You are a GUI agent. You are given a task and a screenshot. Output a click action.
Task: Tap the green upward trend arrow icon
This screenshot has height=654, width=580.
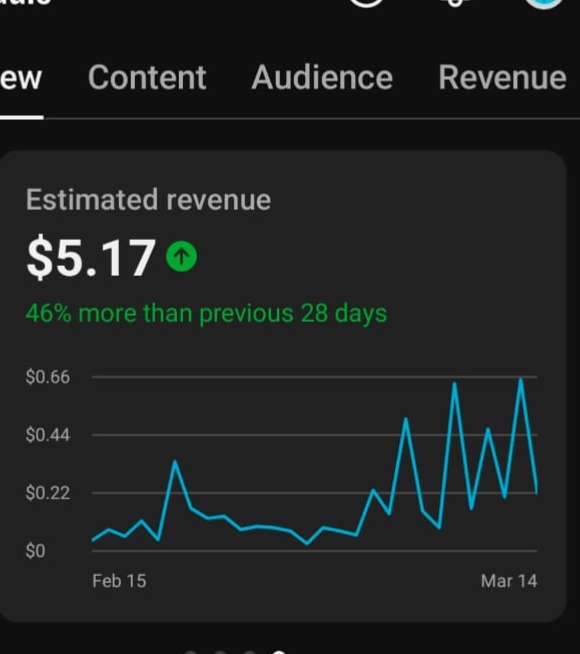pyautogui.click(x=181, y=257)
